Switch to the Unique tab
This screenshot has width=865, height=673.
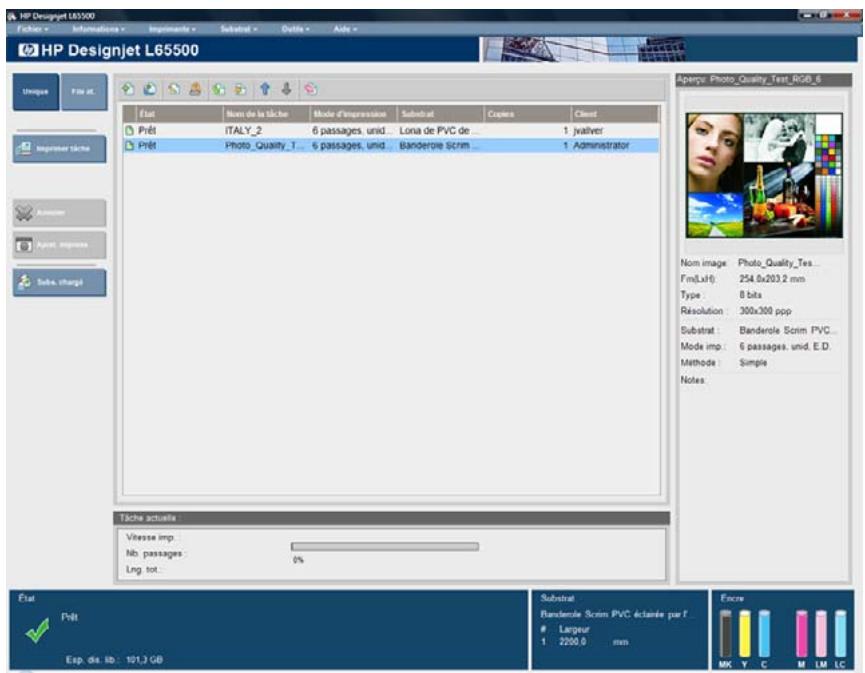click(36, 92)
